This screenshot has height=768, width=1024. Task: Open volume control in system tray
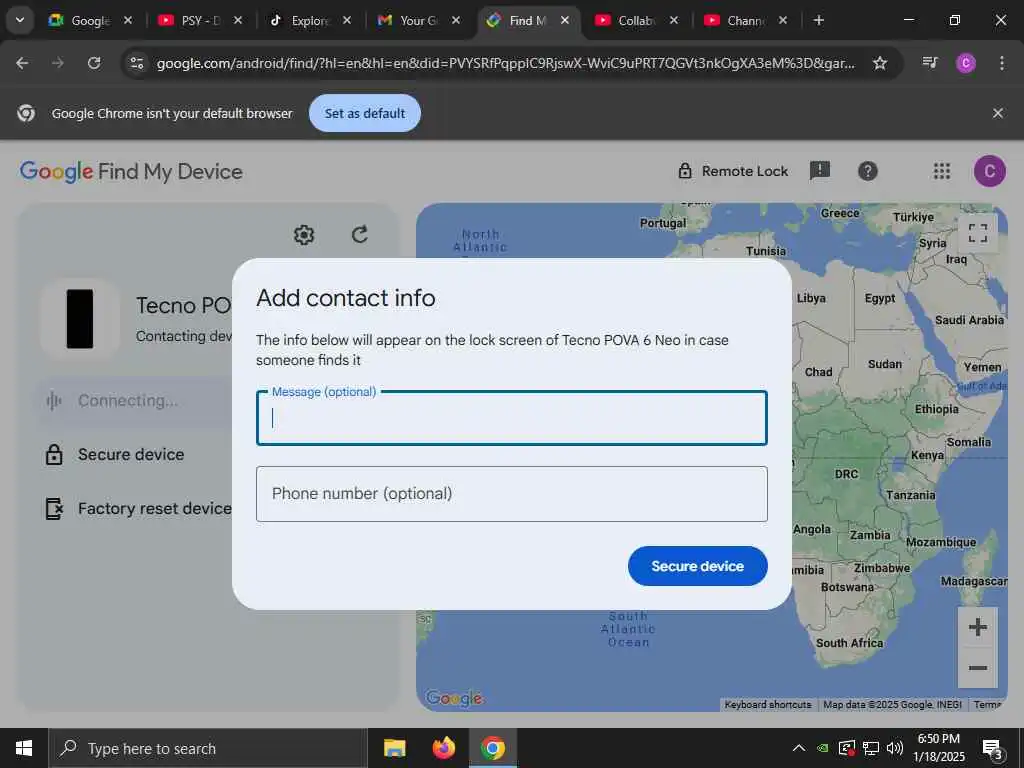895,748
